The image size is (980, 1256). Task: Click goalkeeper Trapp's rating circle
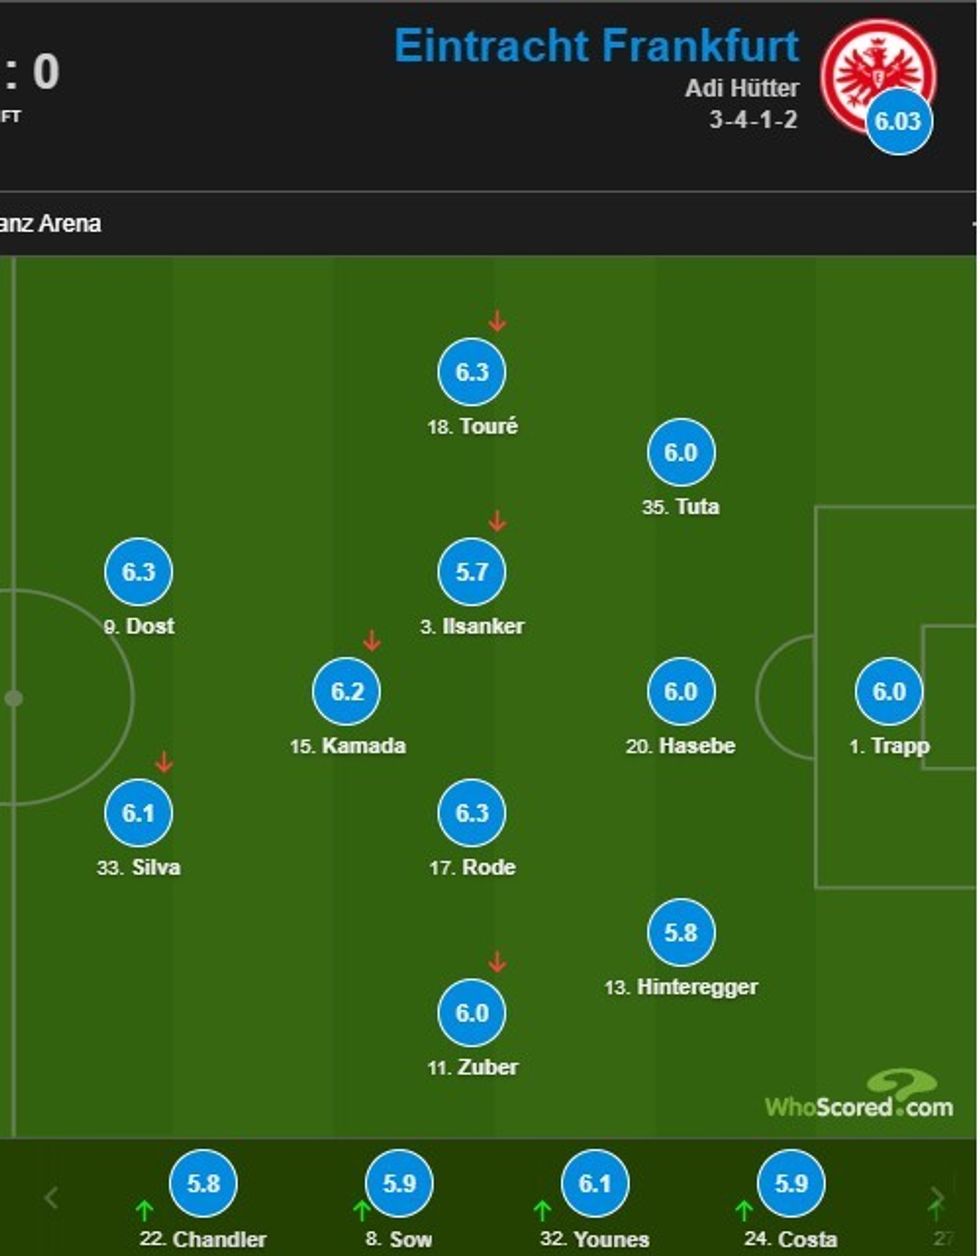(889, 691)
